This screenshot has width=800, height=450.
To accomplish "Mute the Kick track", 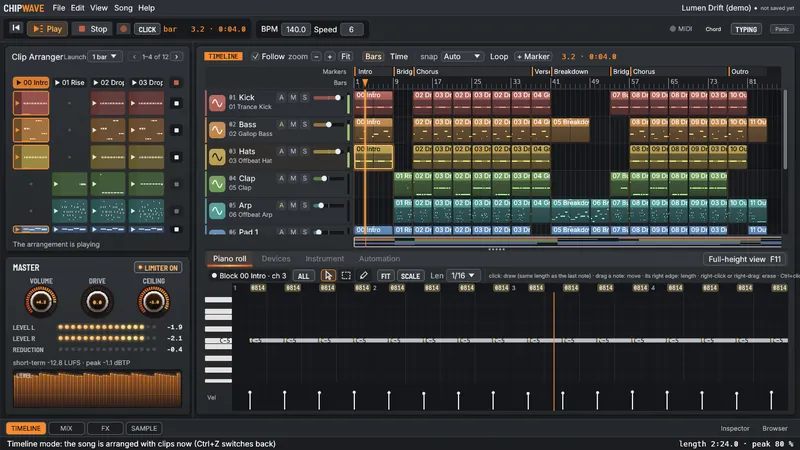I will click(x=293, y=97).
